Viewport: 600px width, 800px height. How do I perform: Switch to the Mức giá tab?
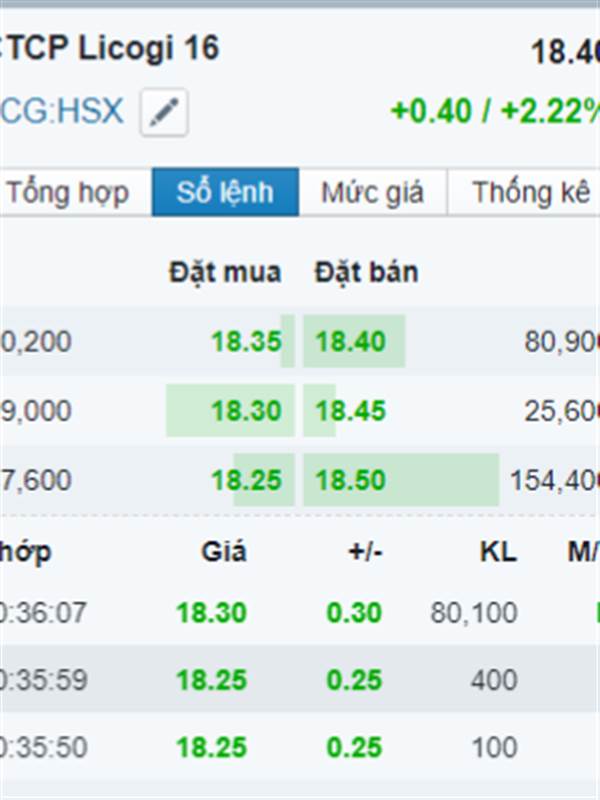[372, 192]
